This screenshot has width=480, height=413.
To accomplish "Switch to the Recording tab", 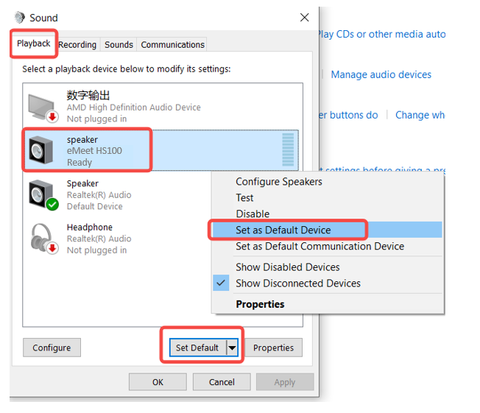I will 77,45.
